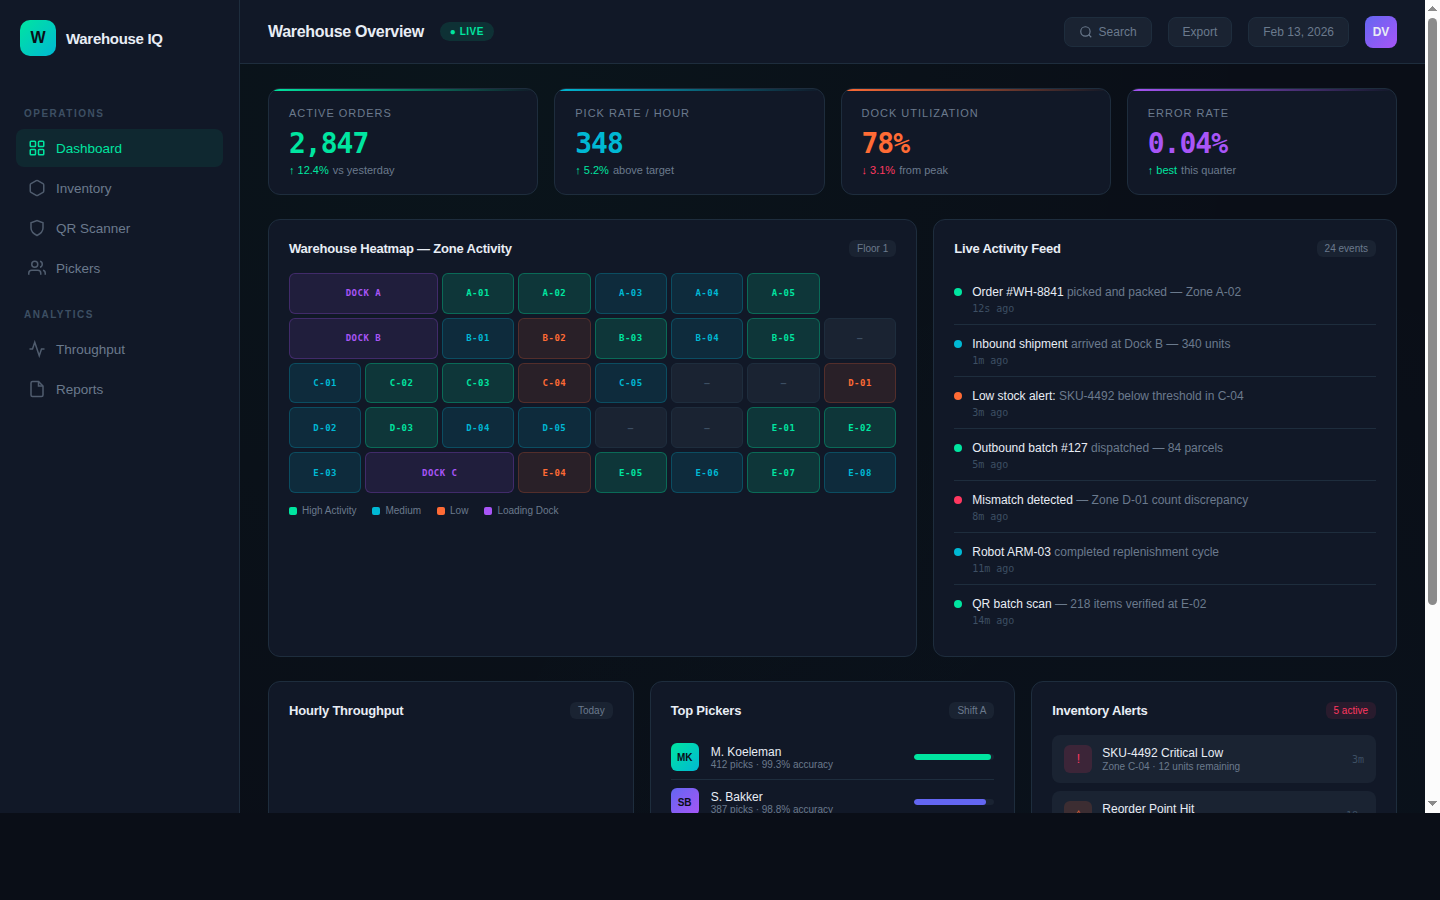1440x900 pixels.
Task: Click the Reports document icon
Action: point(37,389)
